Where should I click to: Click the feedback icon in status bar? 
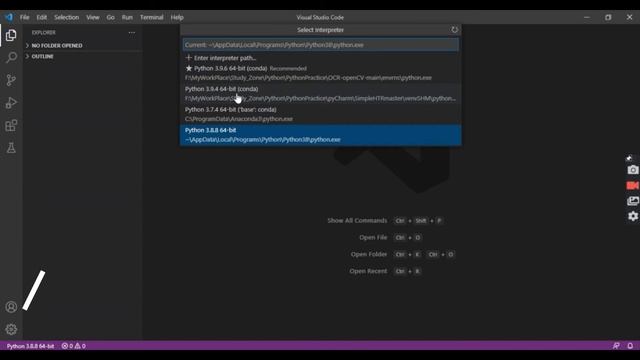[616, 346]
